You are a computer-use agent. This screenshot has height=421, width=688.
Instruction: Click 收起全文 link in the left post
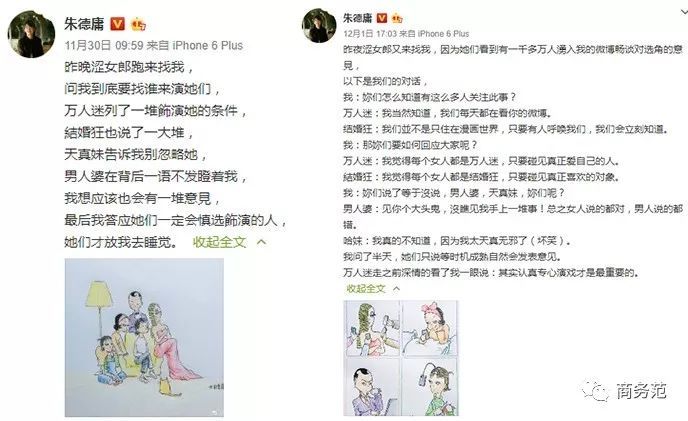coord(219,242)
